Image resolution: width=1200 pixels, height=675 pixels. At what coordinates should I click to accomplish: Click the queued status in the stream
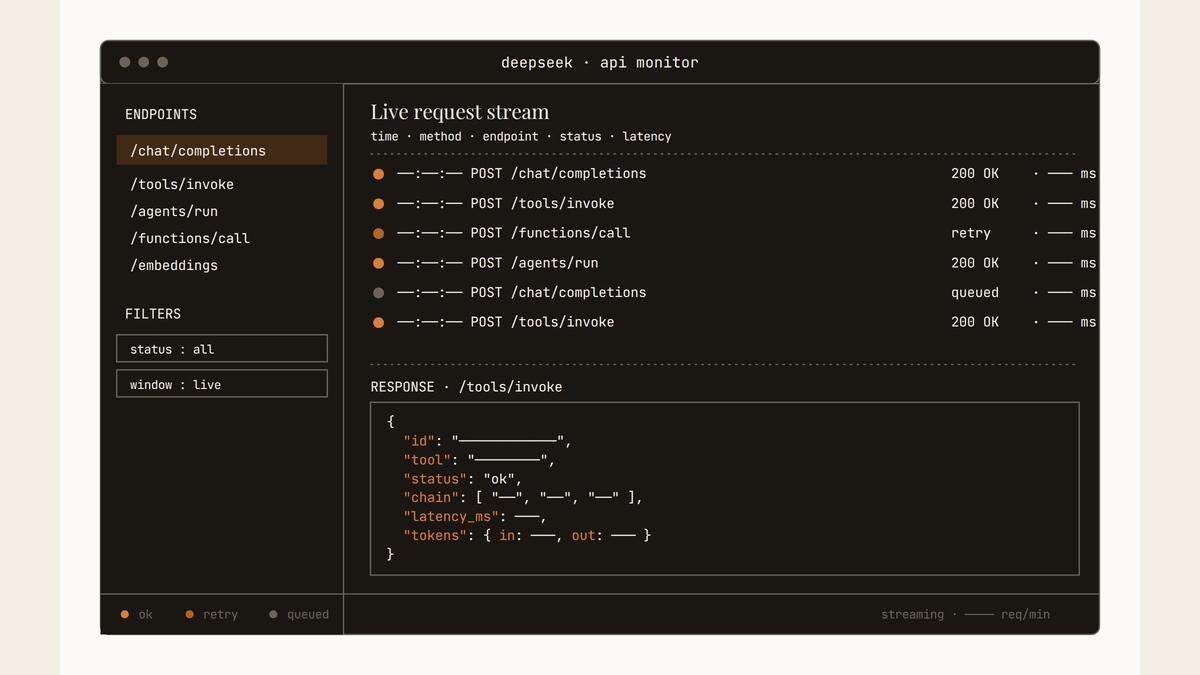[x=975, y=293]
